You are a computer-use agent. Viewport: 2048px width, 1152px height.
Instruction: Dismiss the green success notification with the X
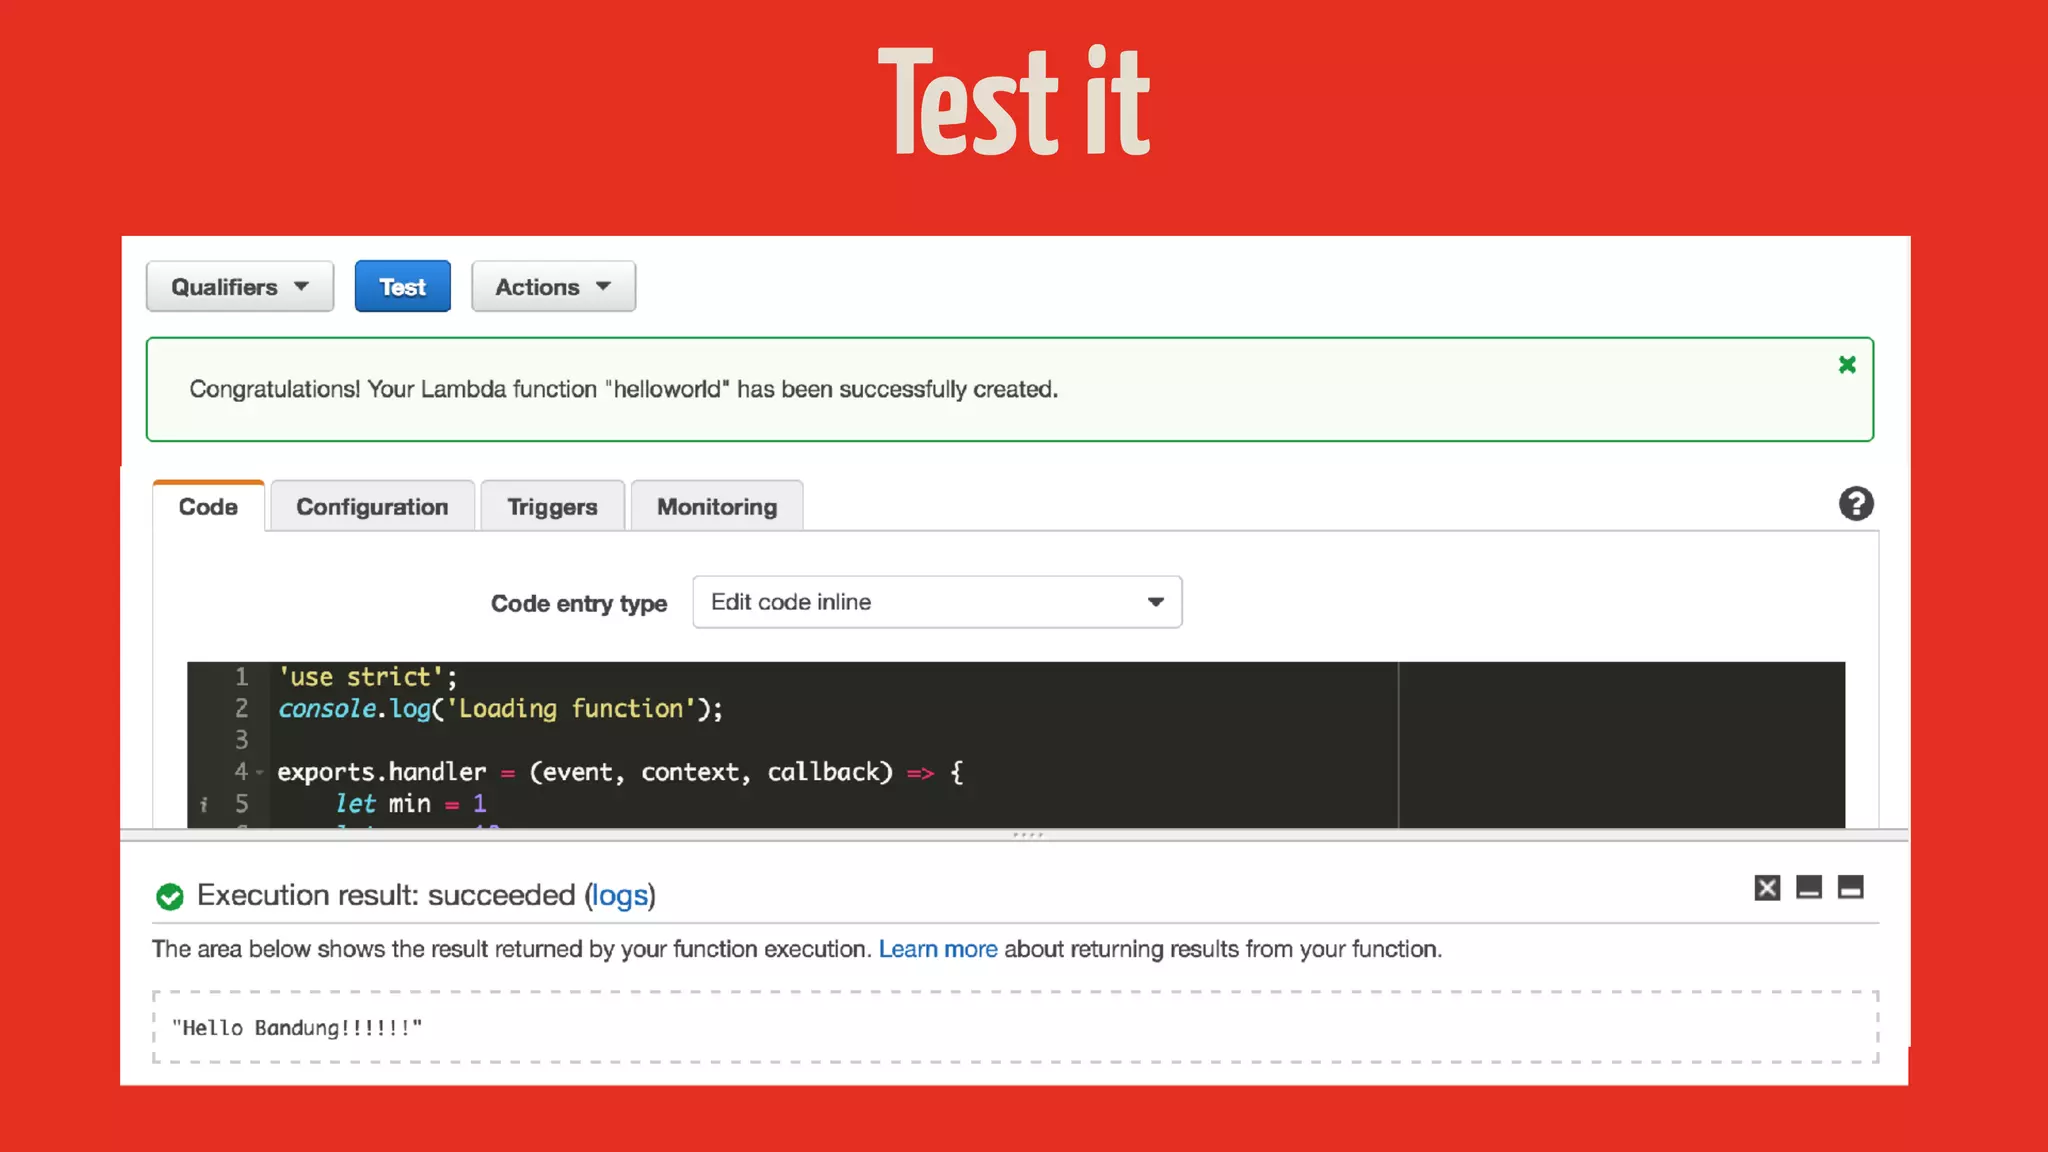[x=1846, y=365]
